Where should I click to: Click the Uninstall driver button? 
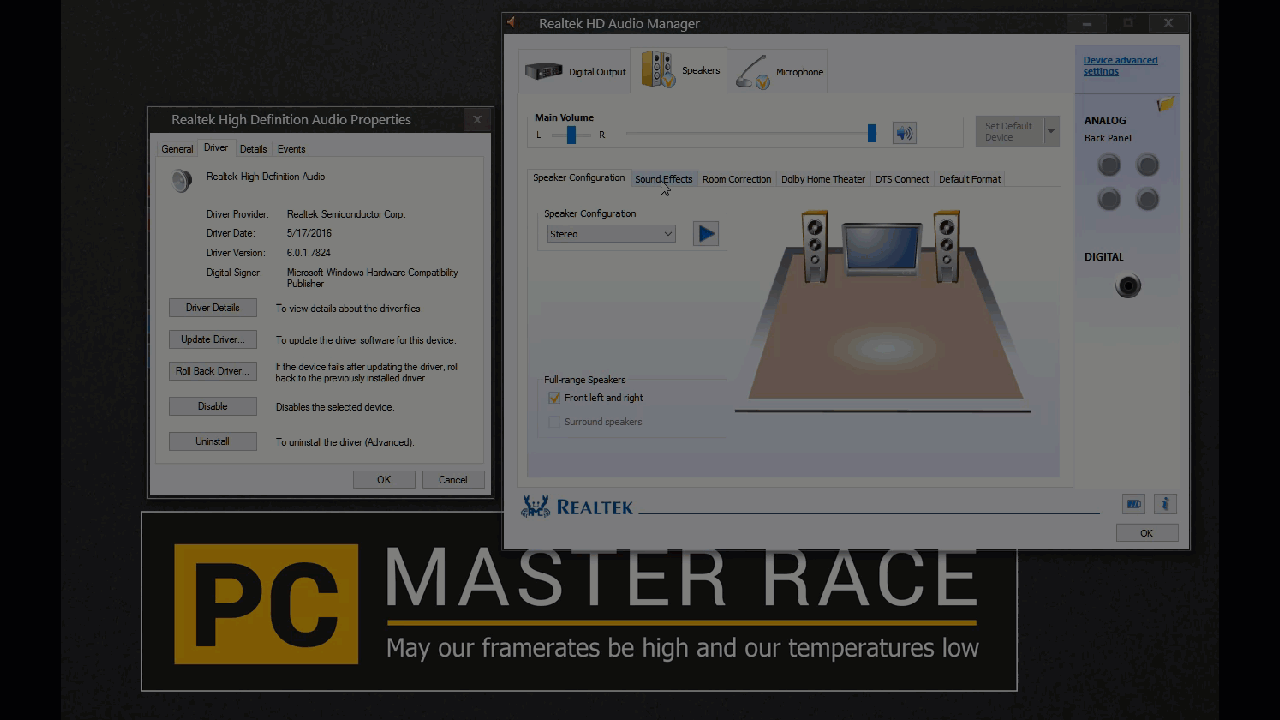click(x=213, y=442)
